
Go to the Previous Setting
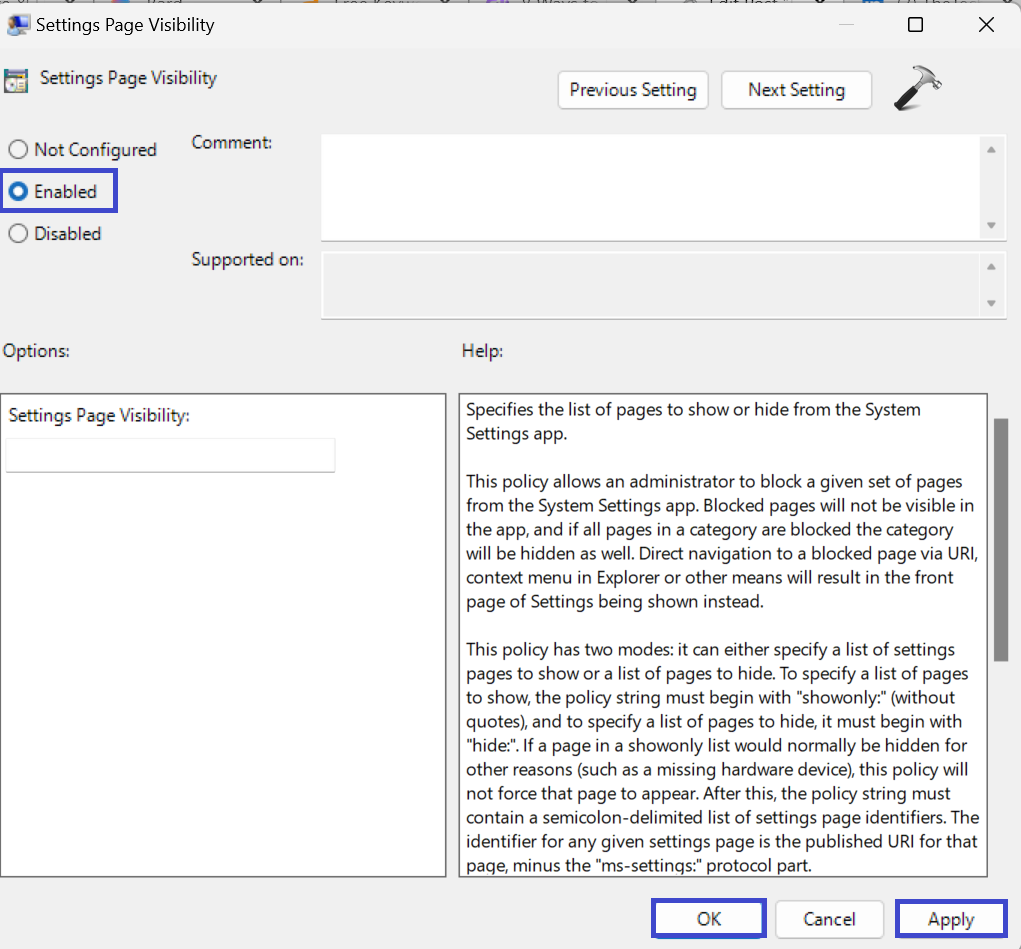tap(633, 90)
